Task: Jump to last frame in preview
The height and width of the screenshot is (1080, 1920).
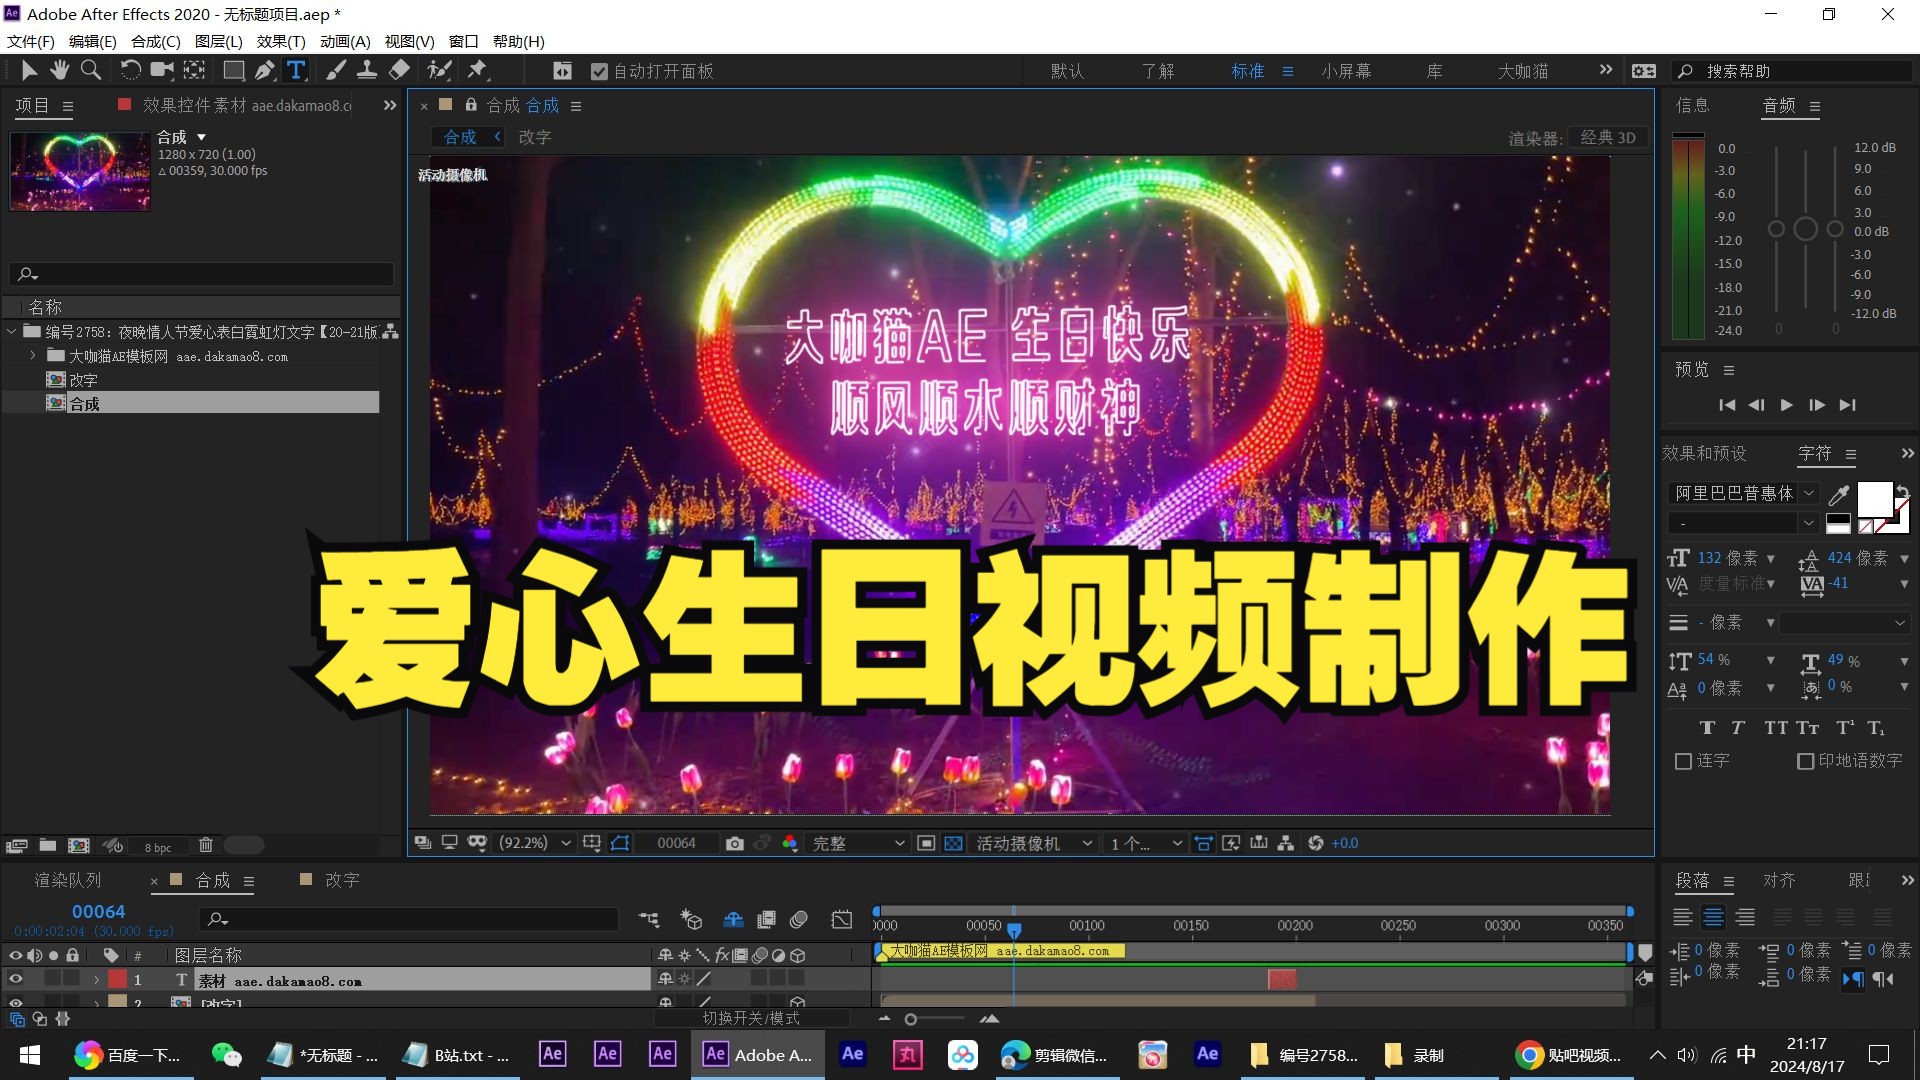Action: (1848, 405)
